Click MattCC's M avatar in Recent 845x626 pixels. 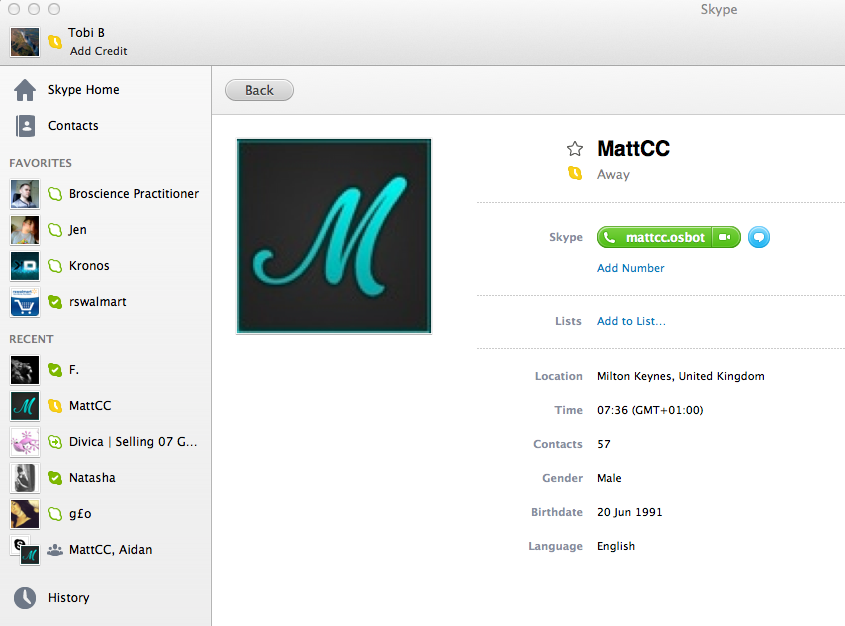click(25, 406)
